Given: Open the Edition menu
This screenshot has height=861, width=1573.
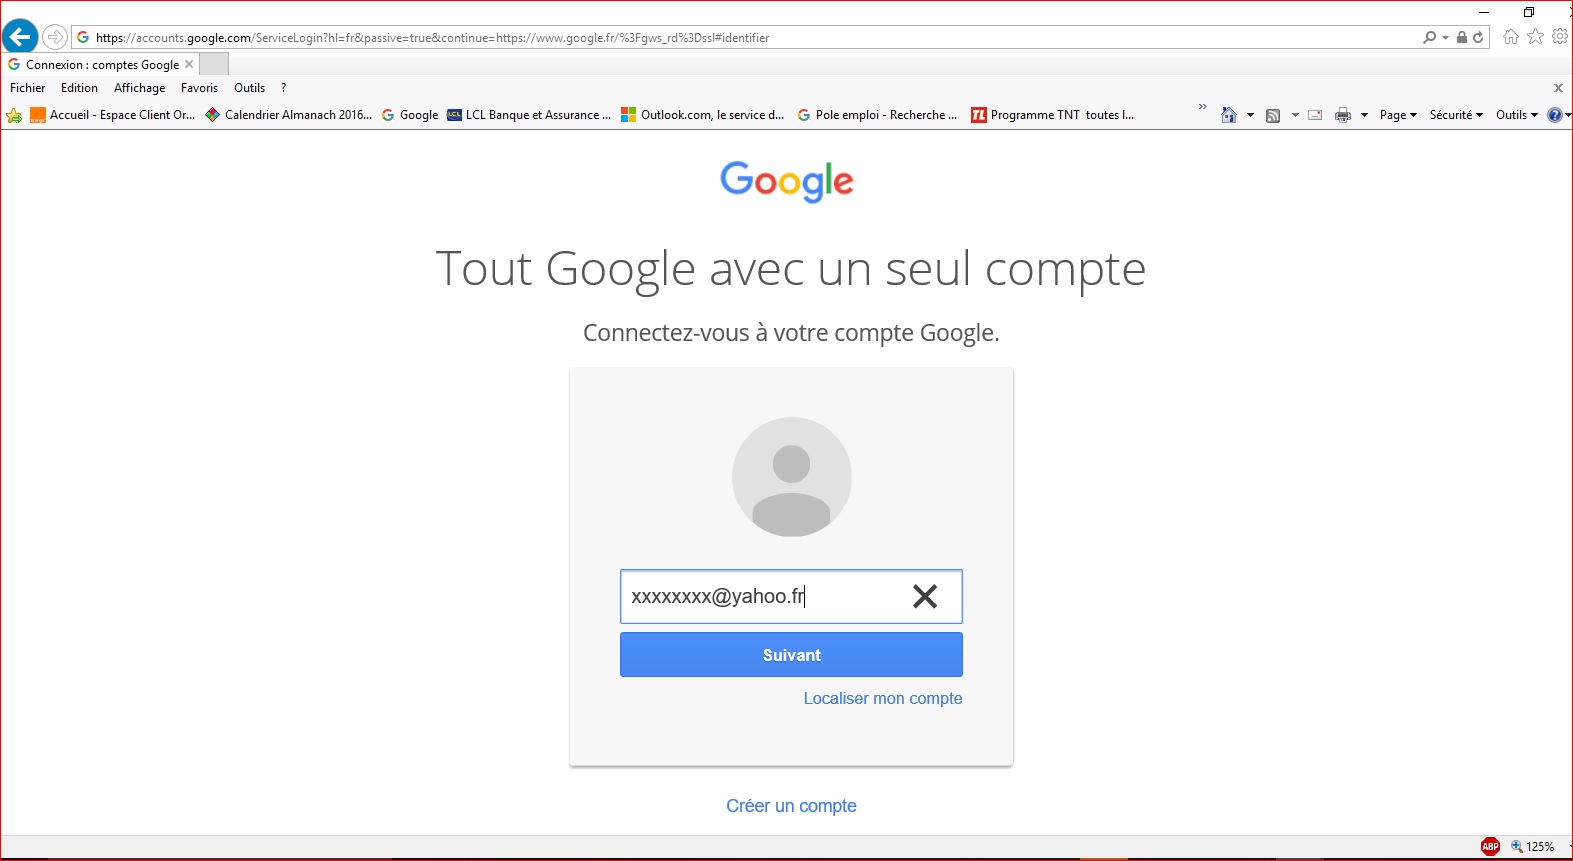Looking at the screenshot, I should (x=79, y=88).
